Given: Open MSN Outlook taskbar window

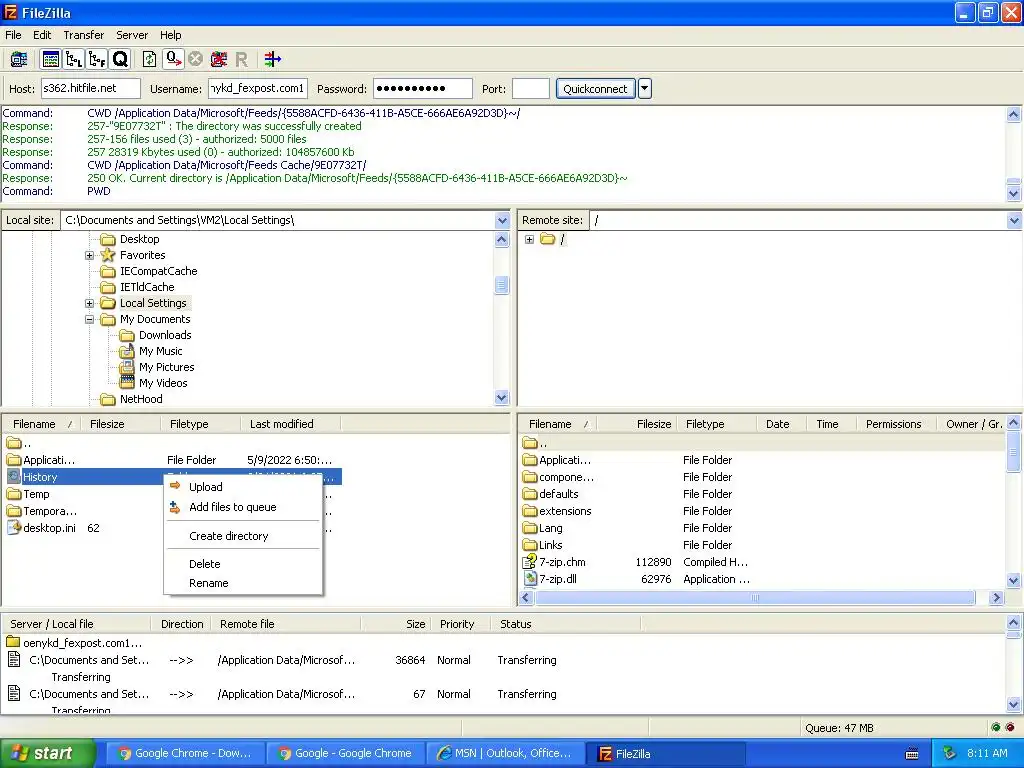Looking at the screenshot, I should coord(505,754).
